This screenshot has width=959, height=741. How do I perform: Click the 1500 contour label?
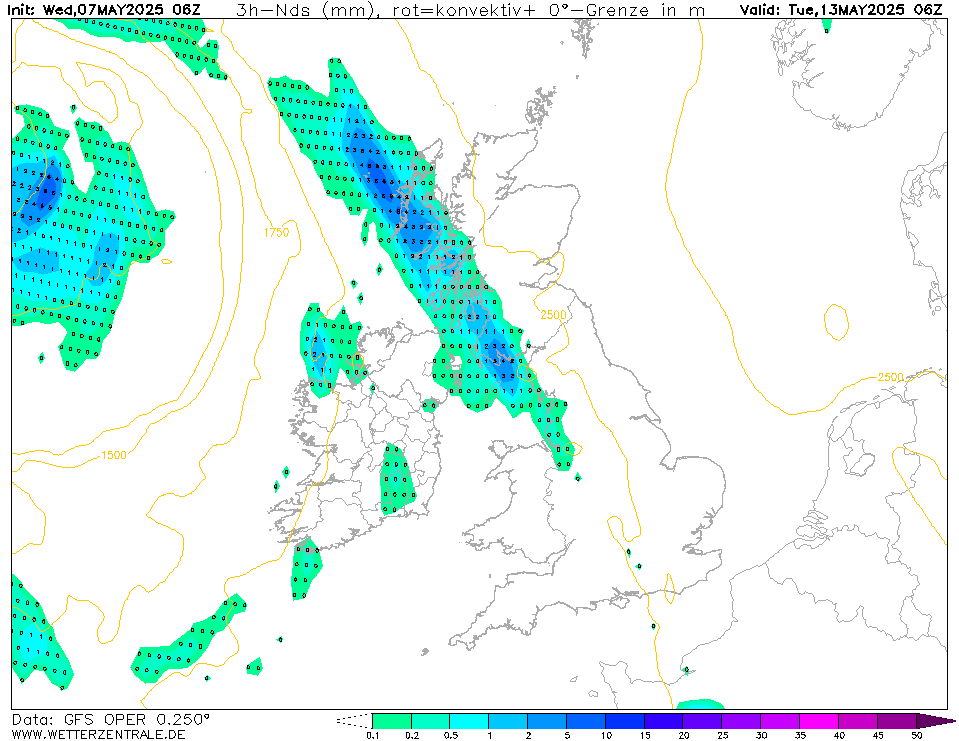pyautogui.click(x=114, y=455)
